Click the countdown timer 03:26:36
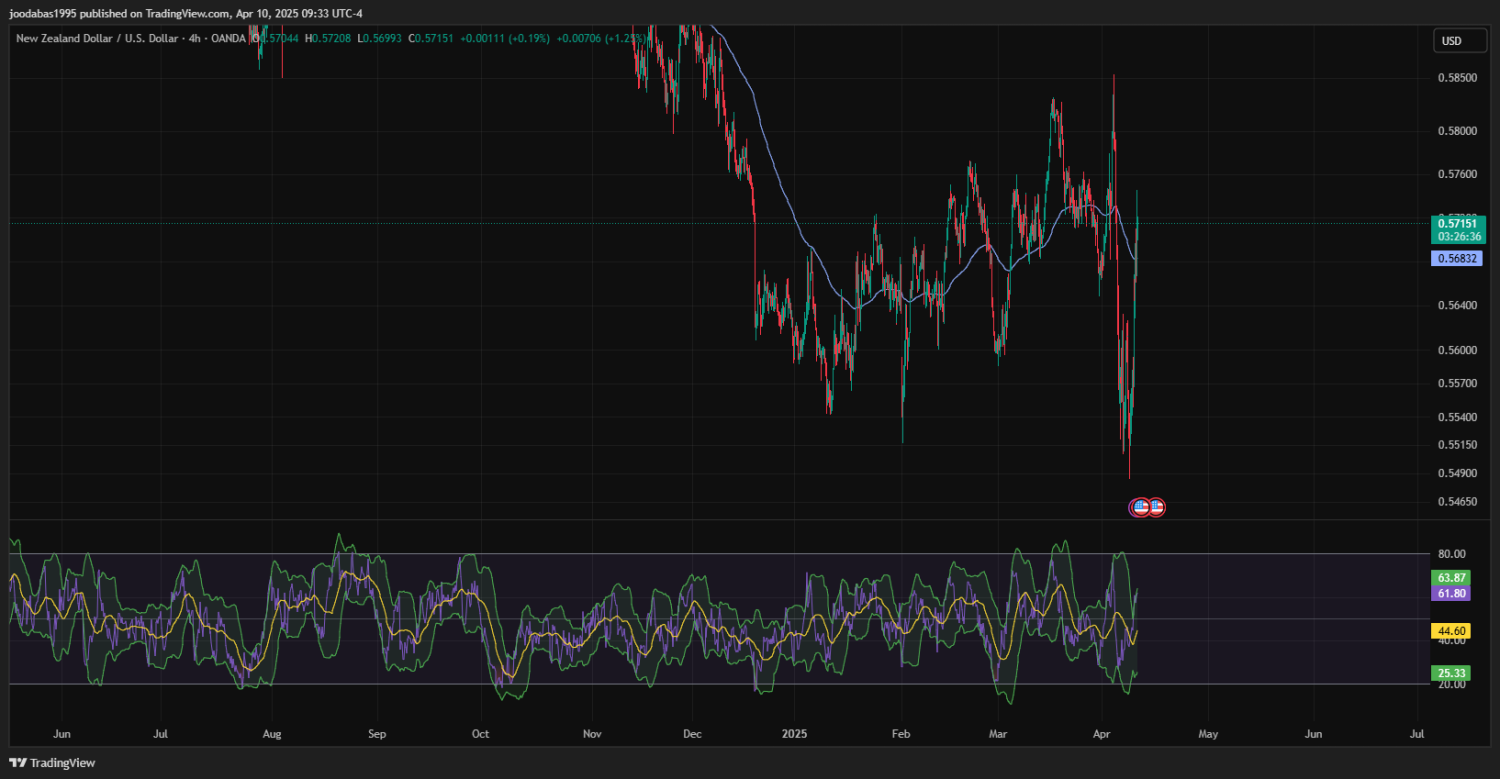Image resolution: width=1500 pixels, height=779 pixels. [1458, 237]
